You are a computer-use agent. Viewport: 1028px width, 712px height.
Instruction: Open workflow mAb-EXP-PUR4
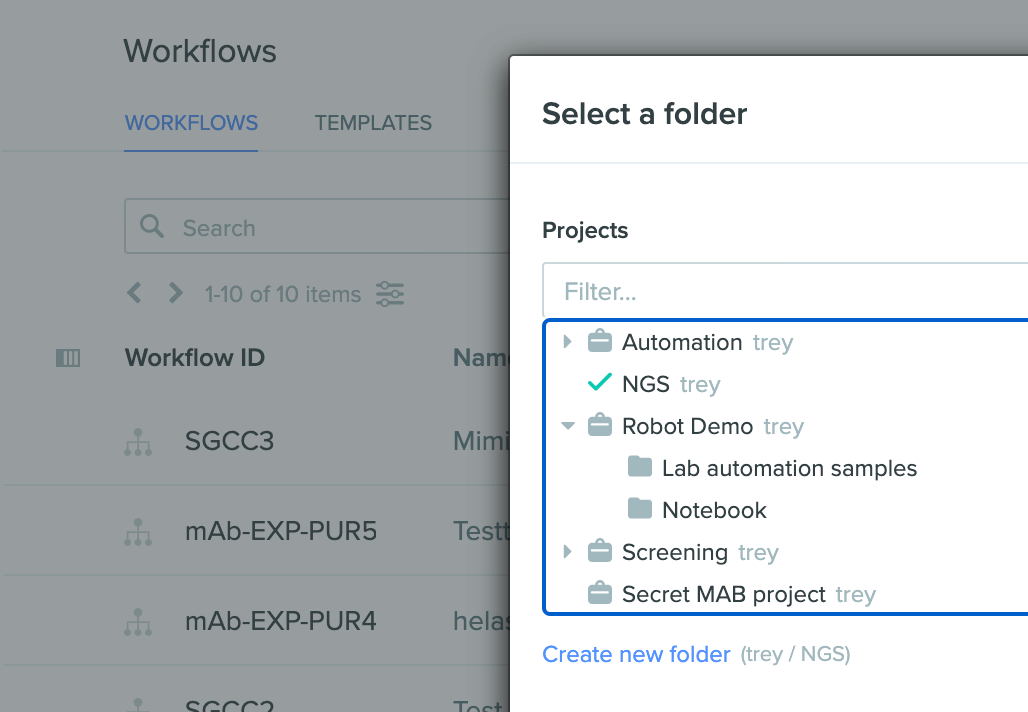281,621
